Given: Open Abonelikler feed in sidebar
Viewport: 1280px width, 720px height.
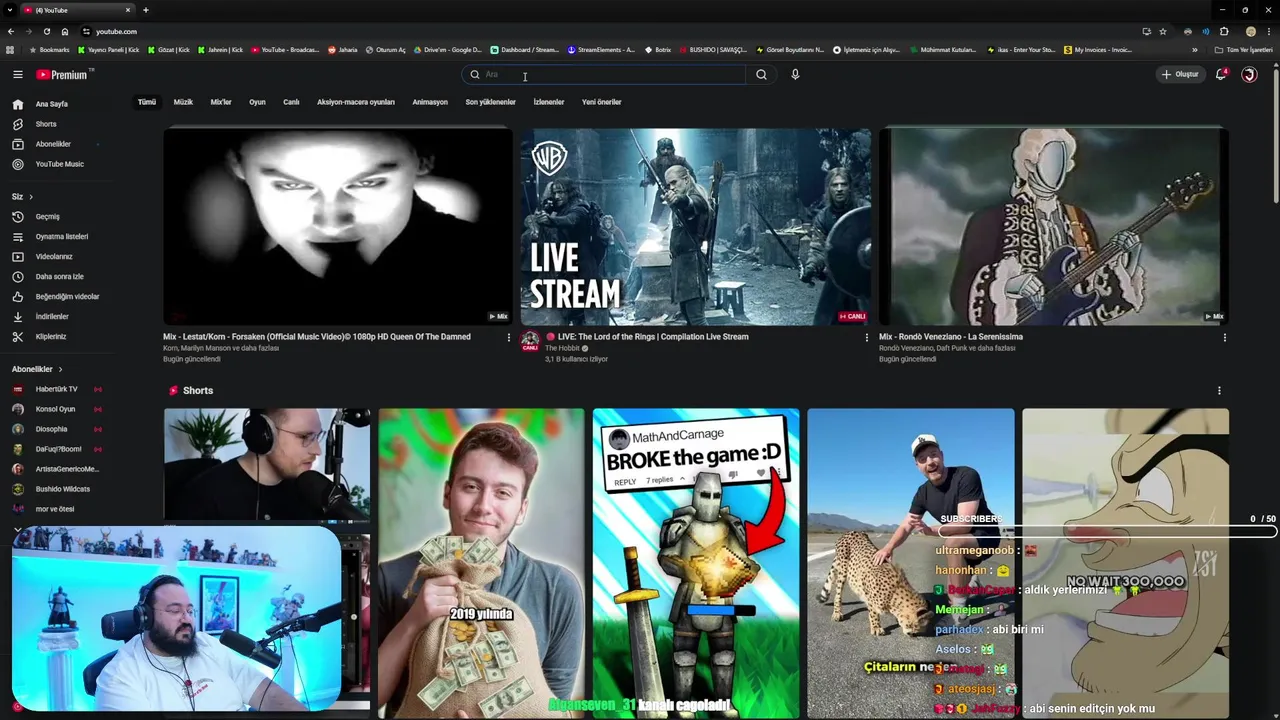Looking at the screenshot, I should tap(53, 144).
